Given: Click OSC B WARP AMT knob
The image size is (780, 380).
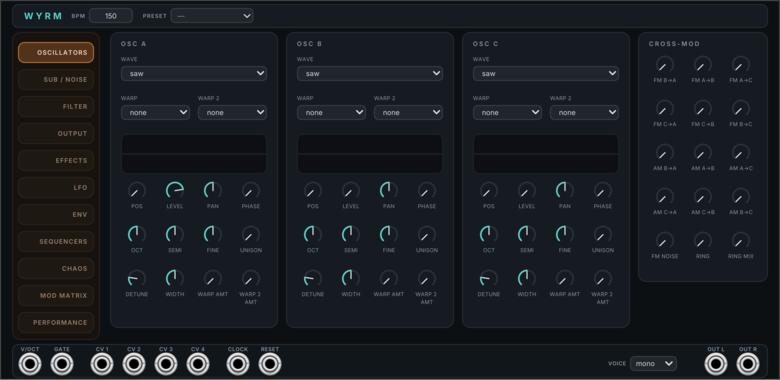Looking at the screenshot, I should (389, 279).
